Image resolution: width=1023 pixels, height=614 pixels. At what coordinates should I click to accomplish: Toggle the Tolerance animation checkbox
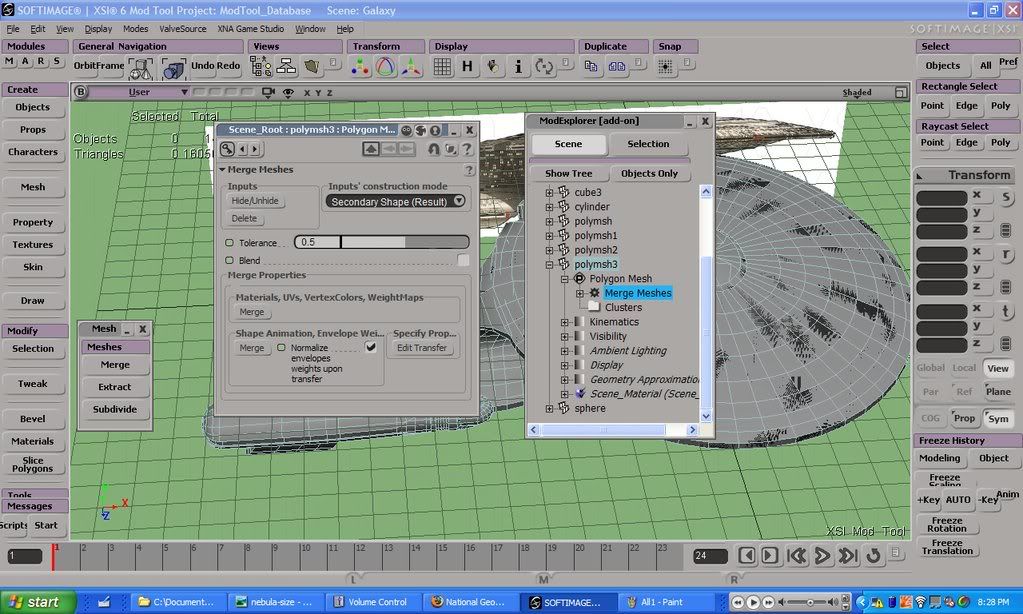click(x=229, y=243)
